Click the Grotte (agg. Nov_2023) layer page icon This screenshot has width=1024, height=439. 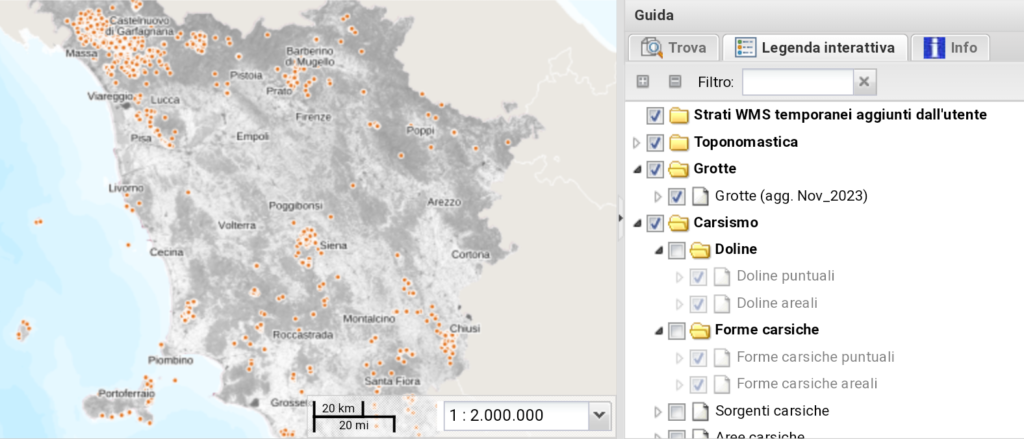click(699, 196)
